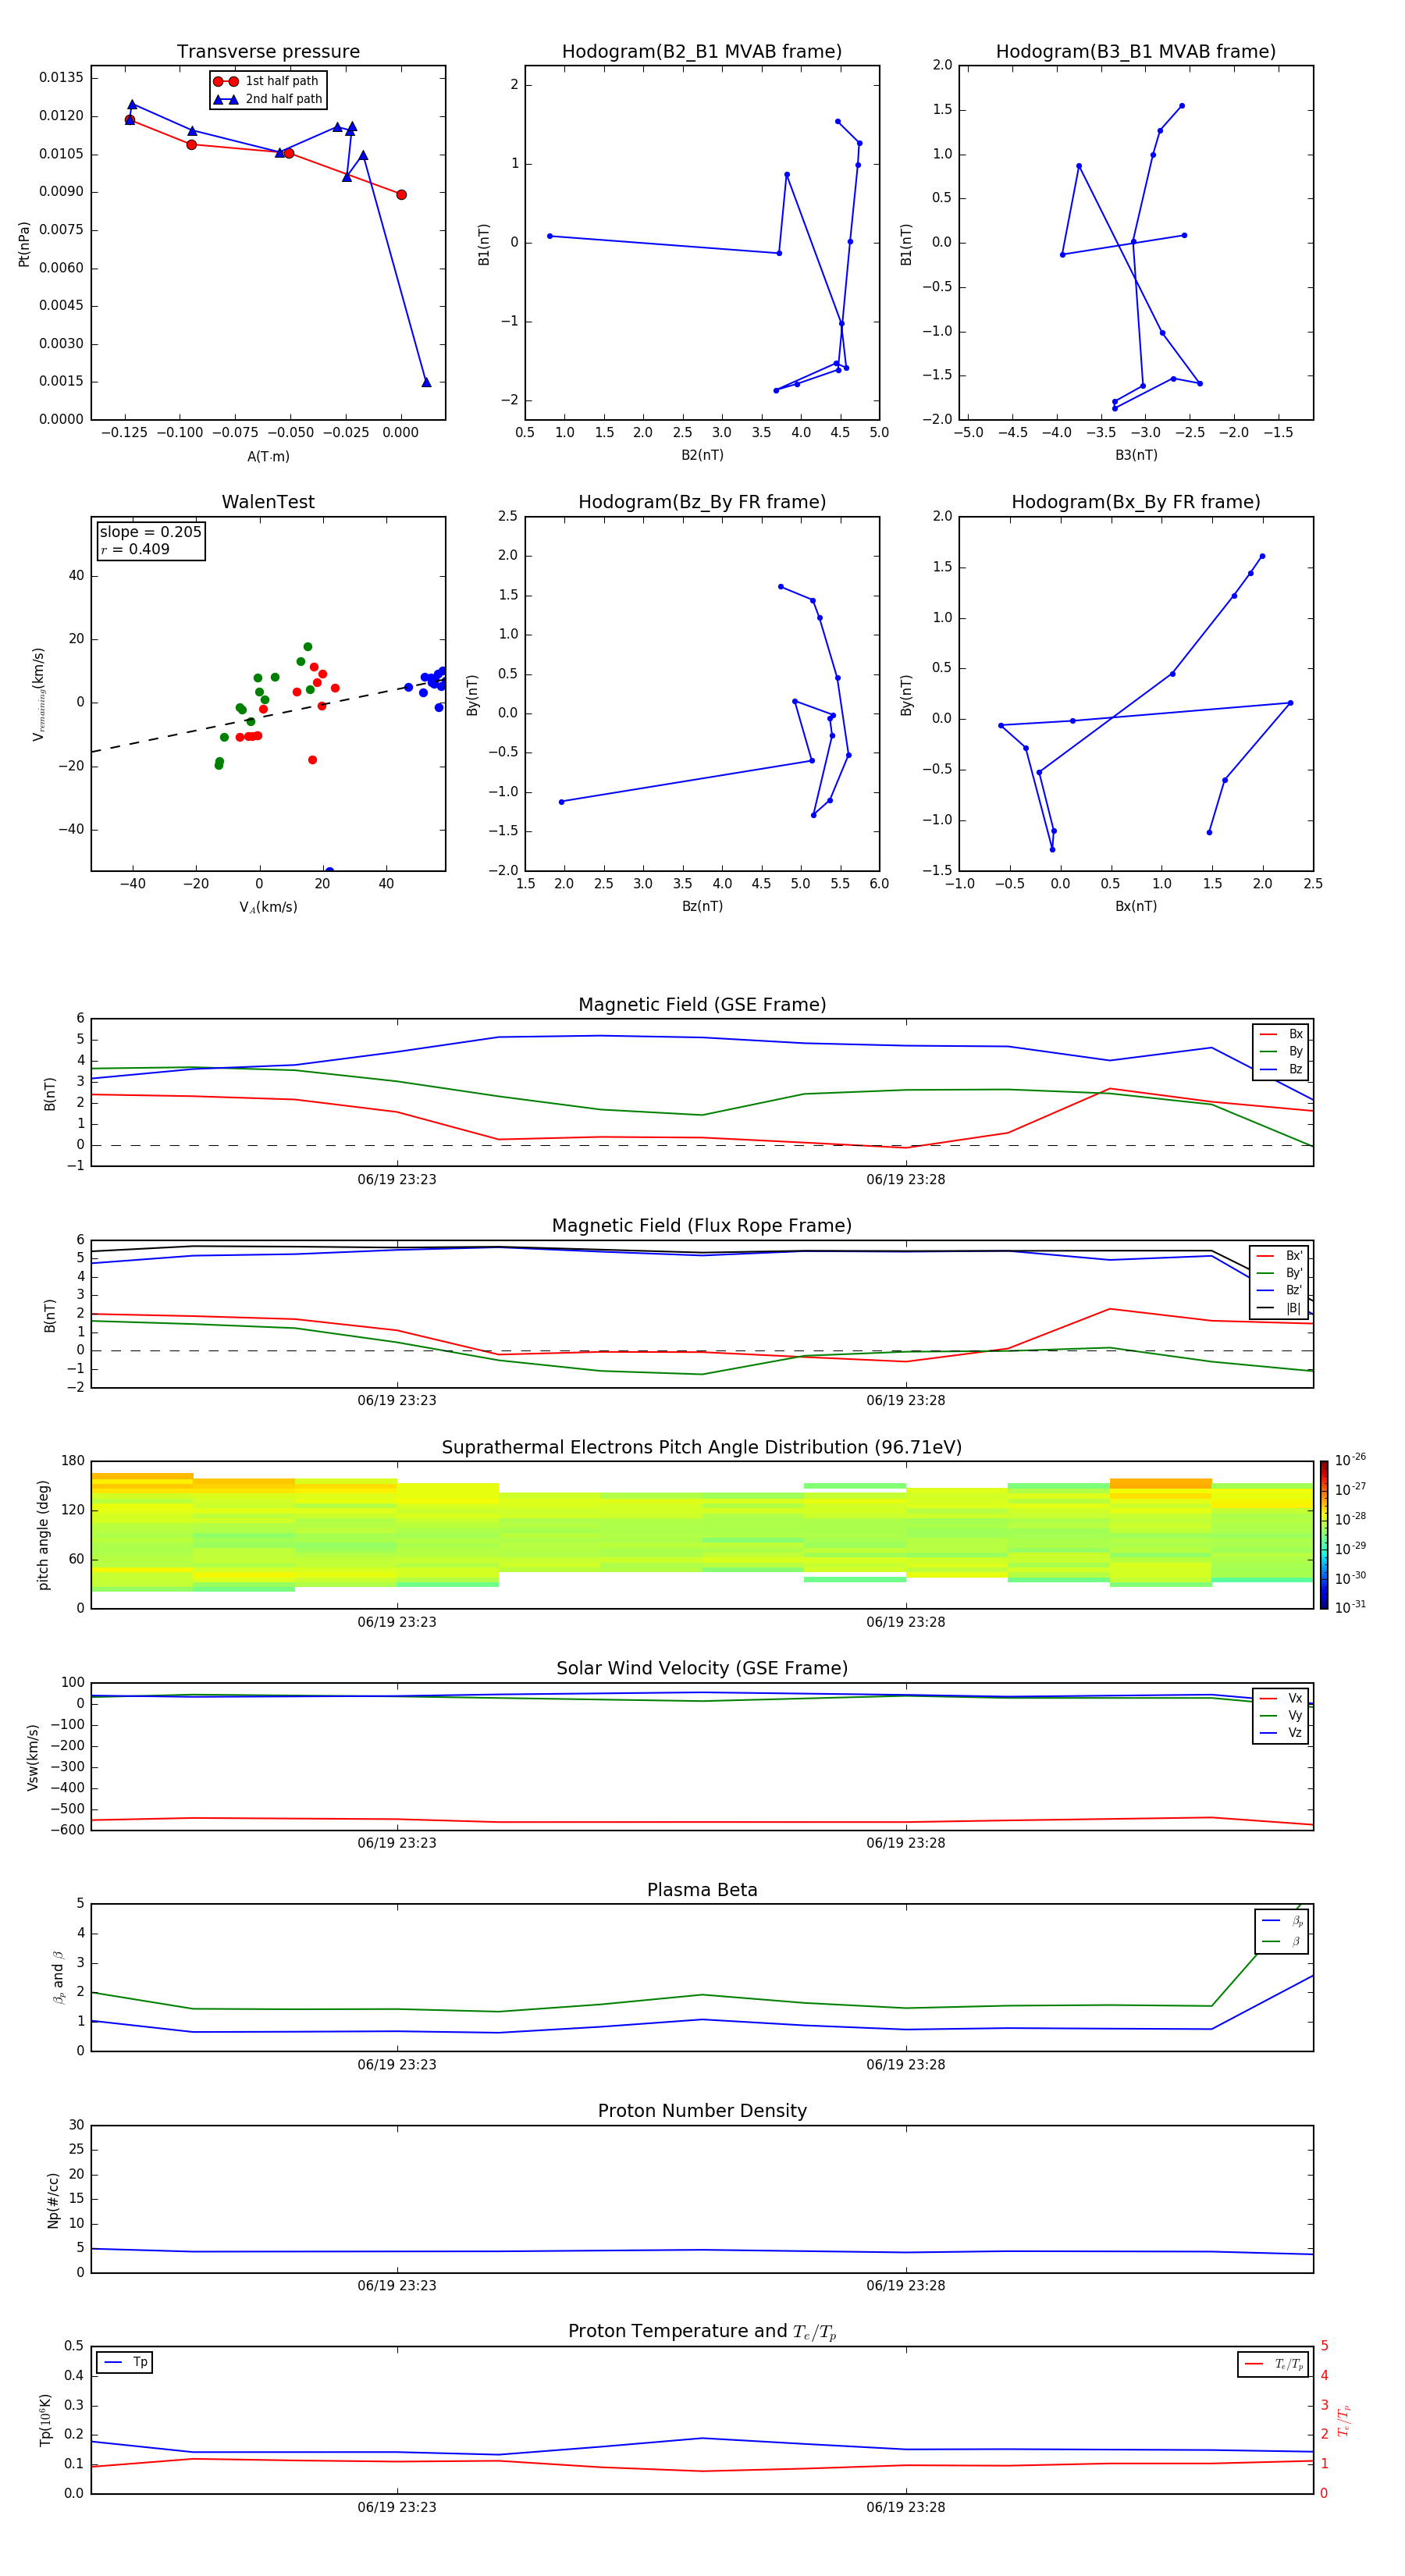Click the 'V_A(km/s)' x-axis label
This screenshot has width=1405, height=2576.
click(x=268, y=908)
